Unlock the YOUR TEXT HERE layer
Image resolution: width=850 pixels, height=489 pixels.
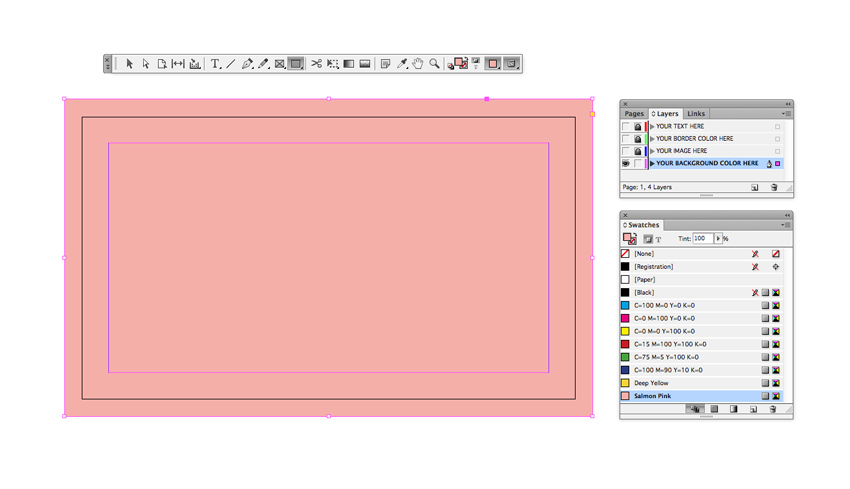(x=638, y=126)
